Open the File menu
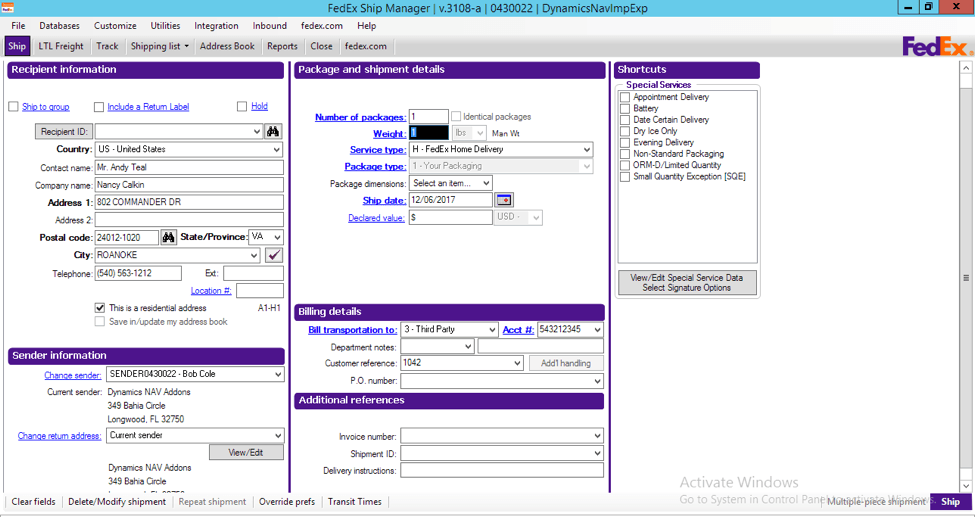This screenshot has width=975, height=517. [19, 26]
